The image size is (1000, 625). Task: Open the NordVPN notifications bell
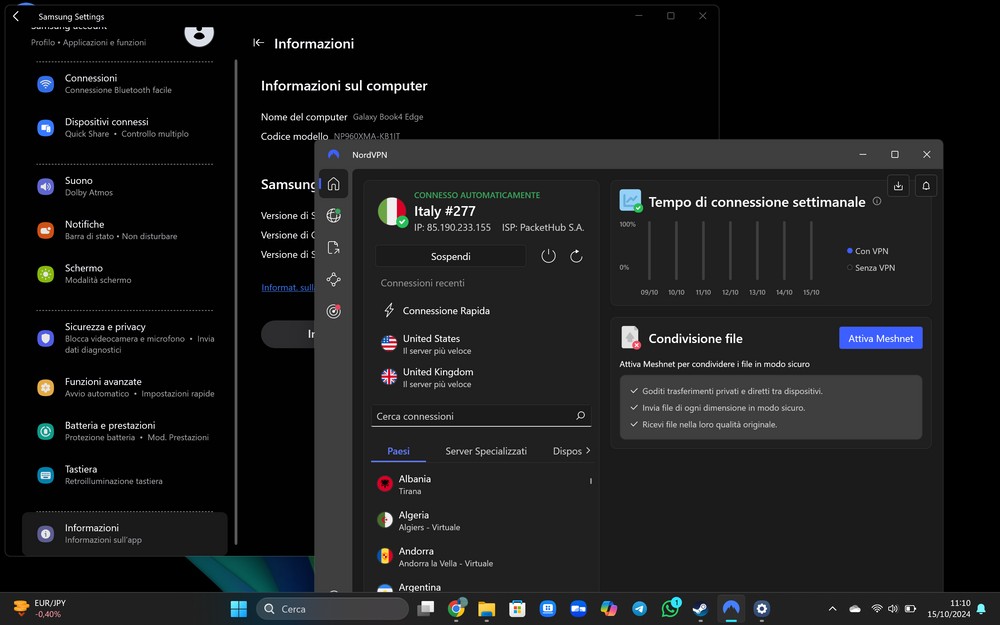(x=926, y=186)
